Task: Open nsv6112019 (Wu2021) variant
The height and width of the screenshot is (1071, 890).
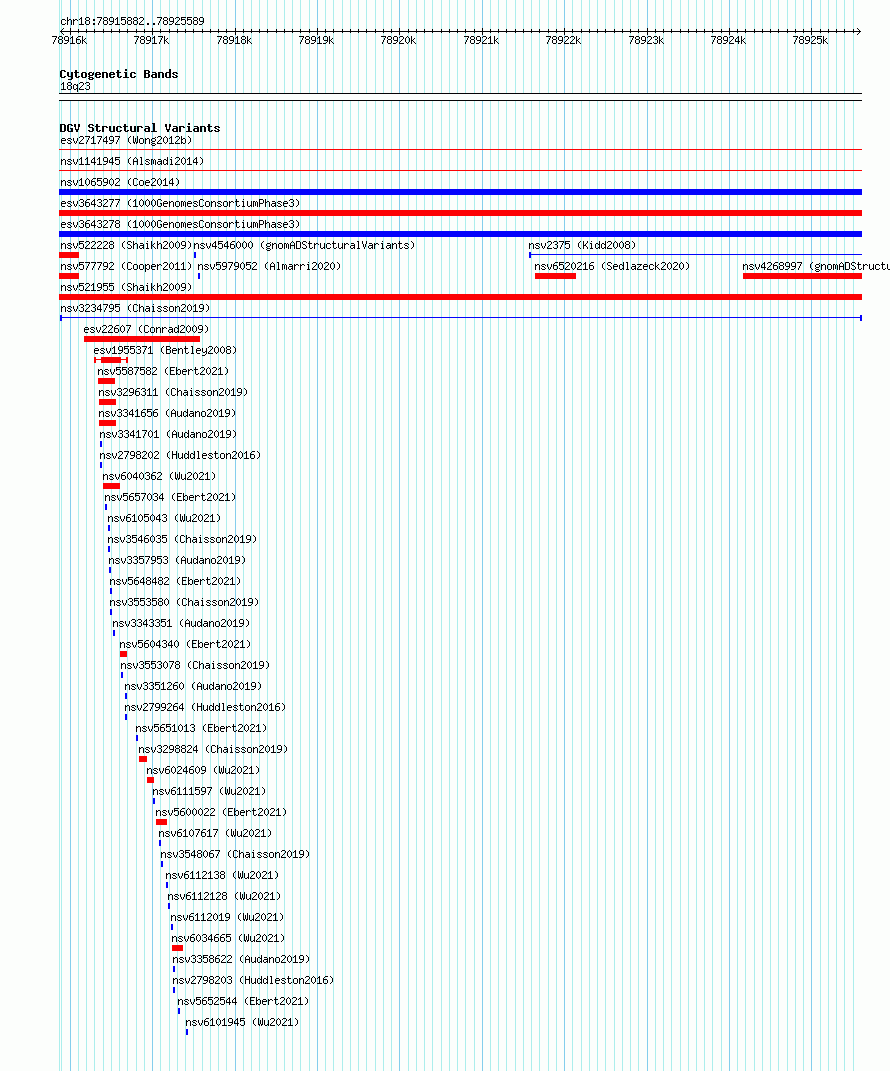Action: (227, 918)
